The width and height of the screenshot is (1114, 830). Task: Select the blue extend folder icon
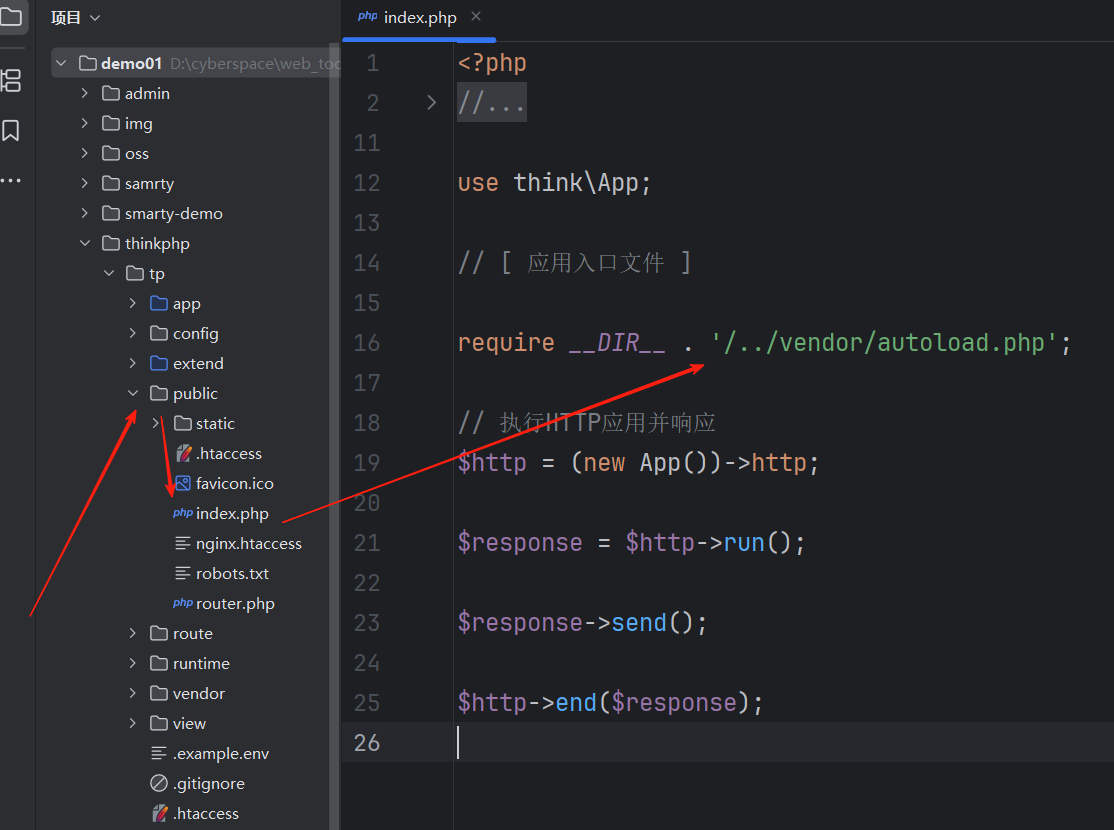(159, 363)
